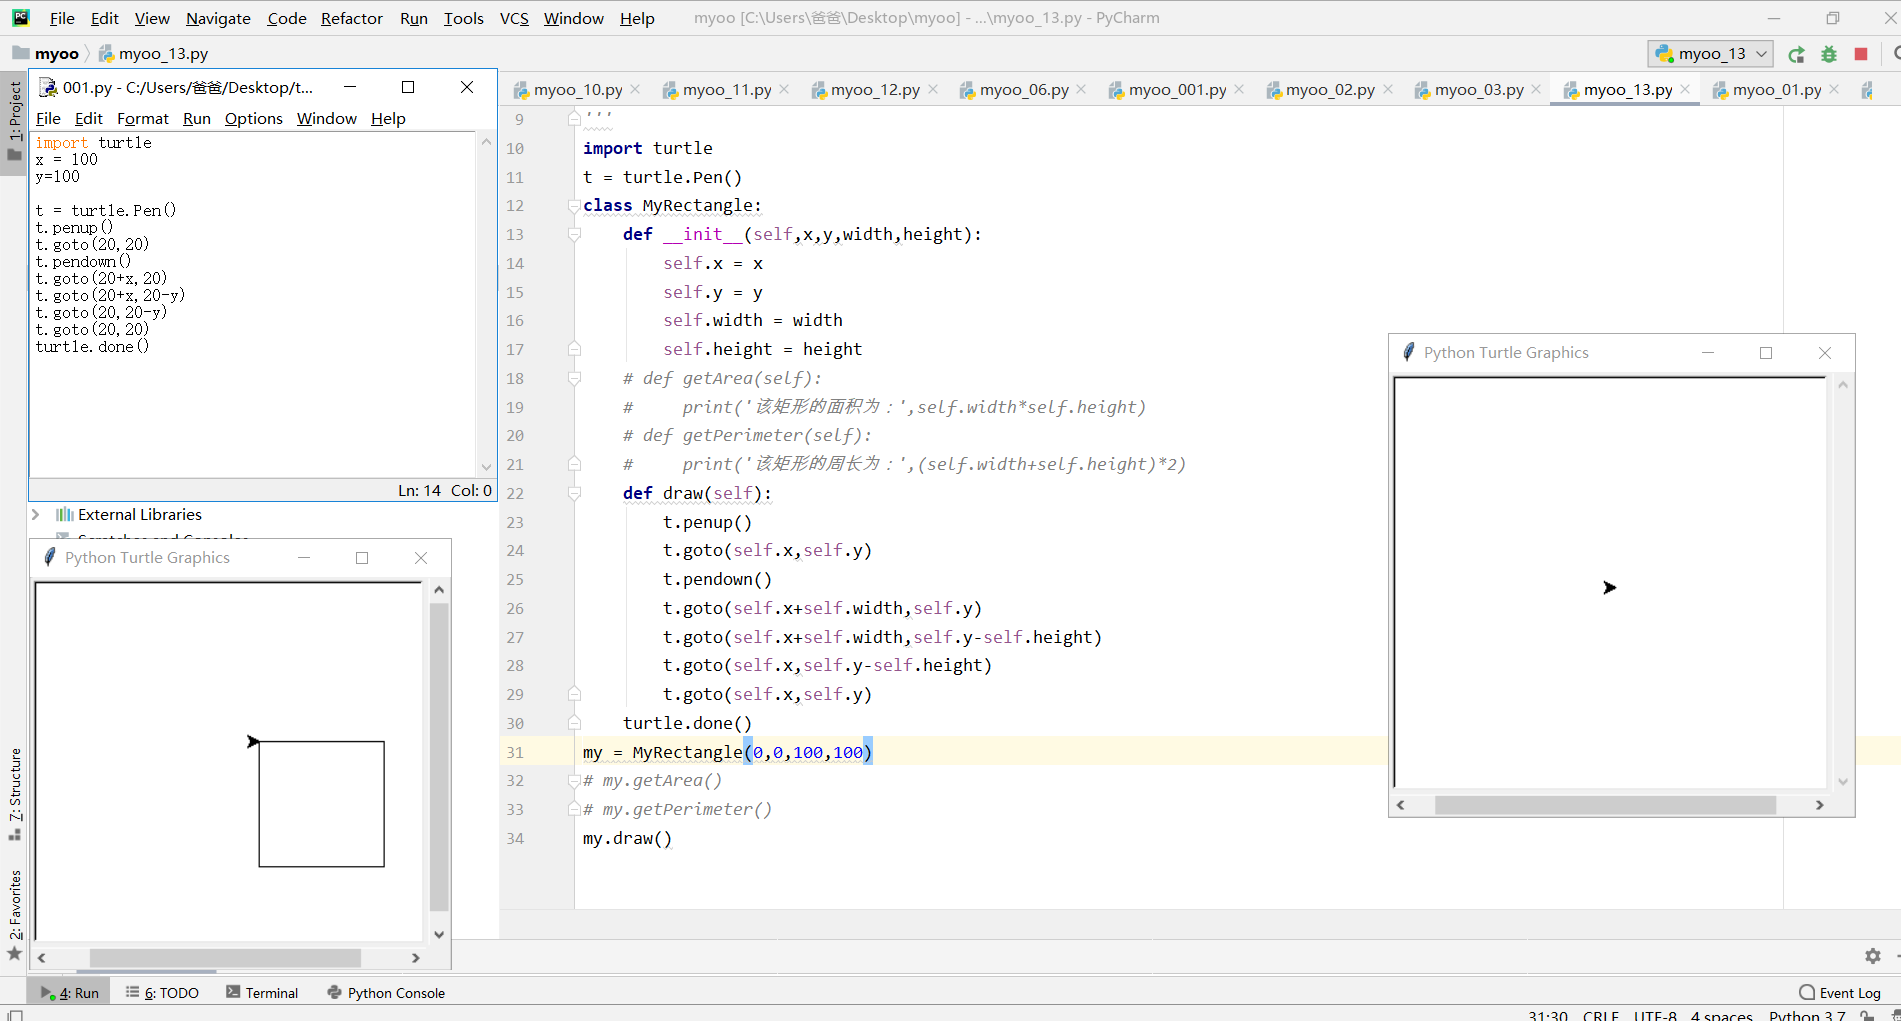Close the myoo_13.py tab

point(1685,89)
